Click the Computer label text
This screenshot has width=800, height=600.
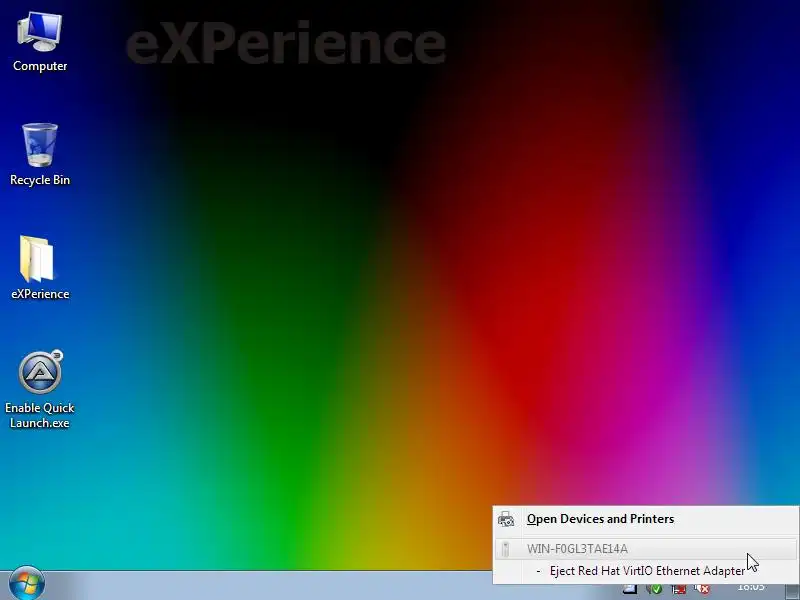pyautogui.click(x=40, y=66)
